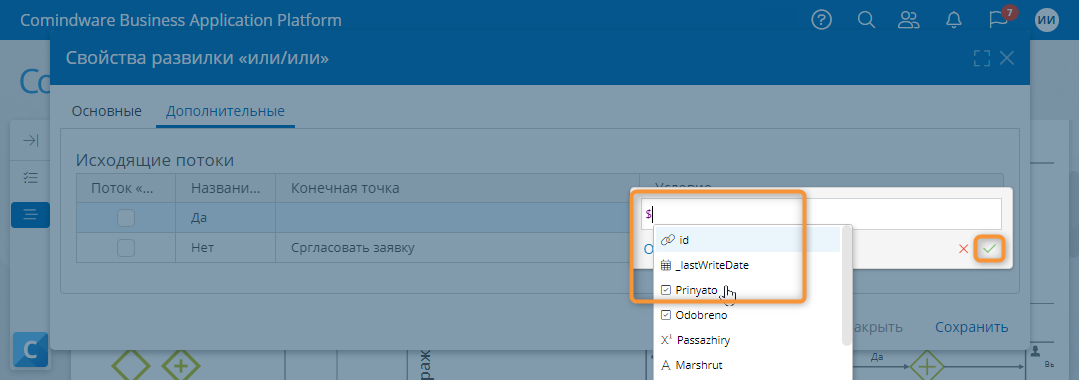Viewport: 1079px width, 380px height.
Task: Open the ИИ user avatar menu
Action: tap(1047, 20)
